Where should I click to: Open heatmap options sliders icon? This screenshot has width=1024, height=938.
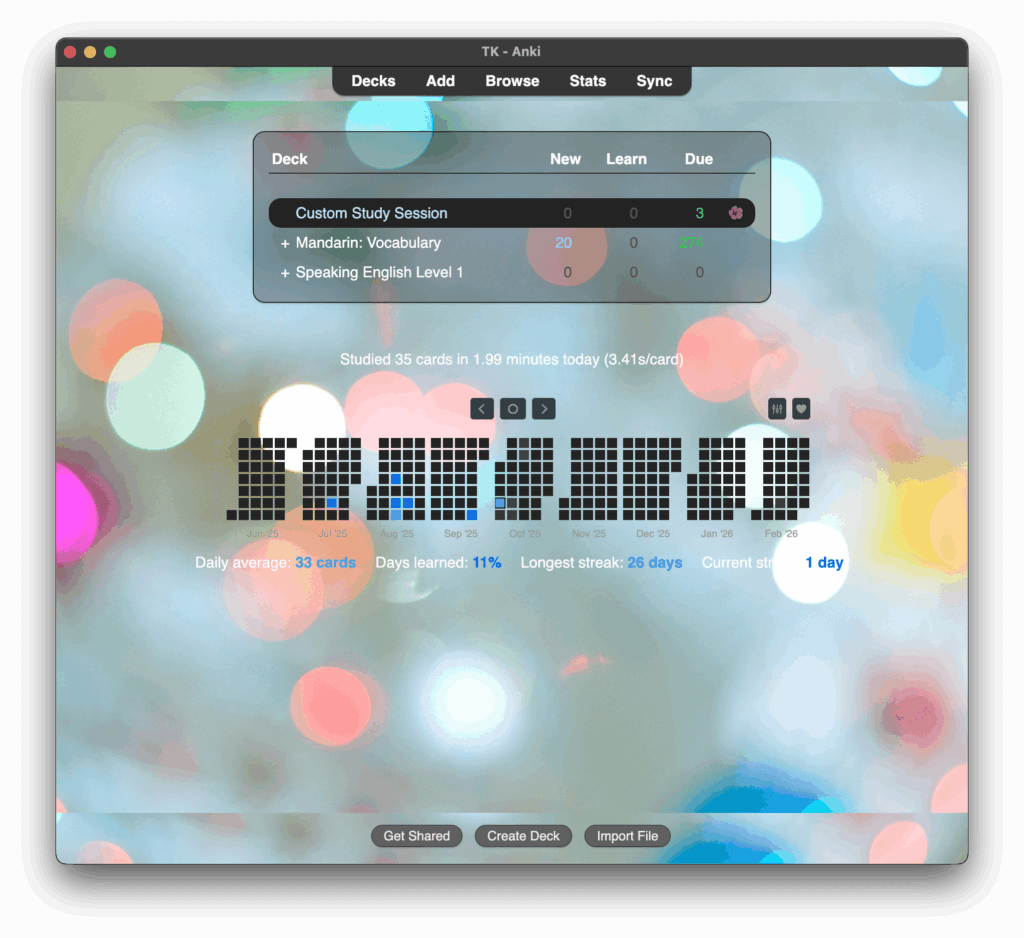pyautogui.click(x=777, y=409)
